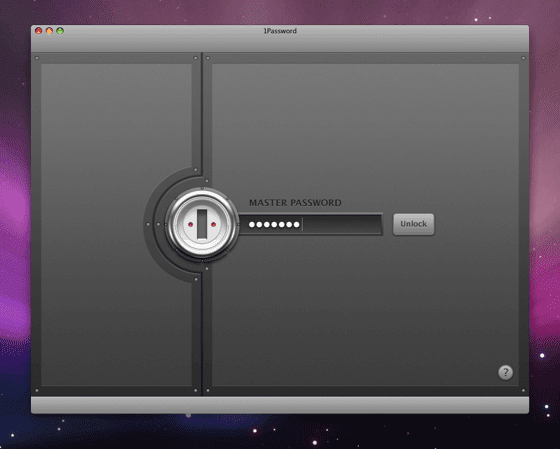This screenshot has height=449, width=560.
Task: Click the 1Password window title text
Action: coord(280,31)
